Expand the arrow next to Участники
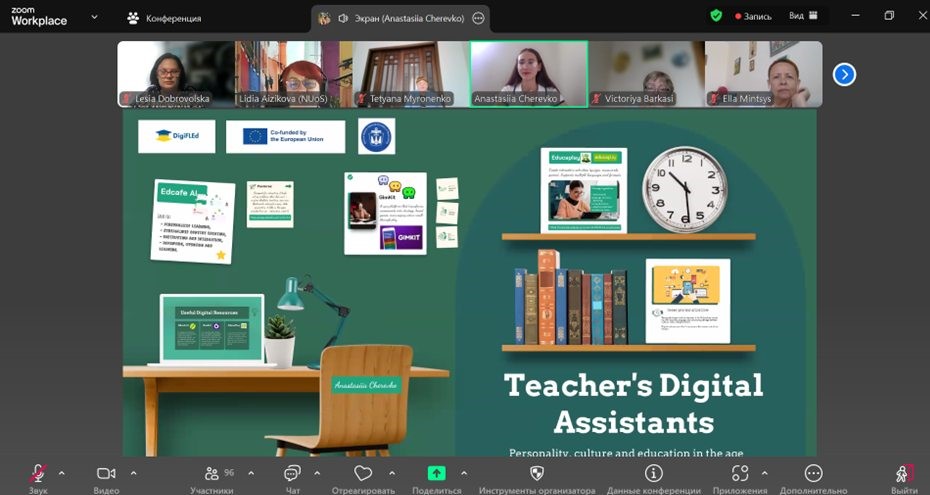930x495 pixels. (250, 473)
